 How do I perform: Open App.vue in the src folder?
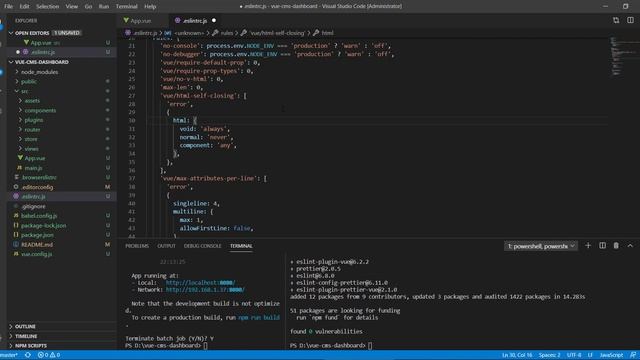35,158
